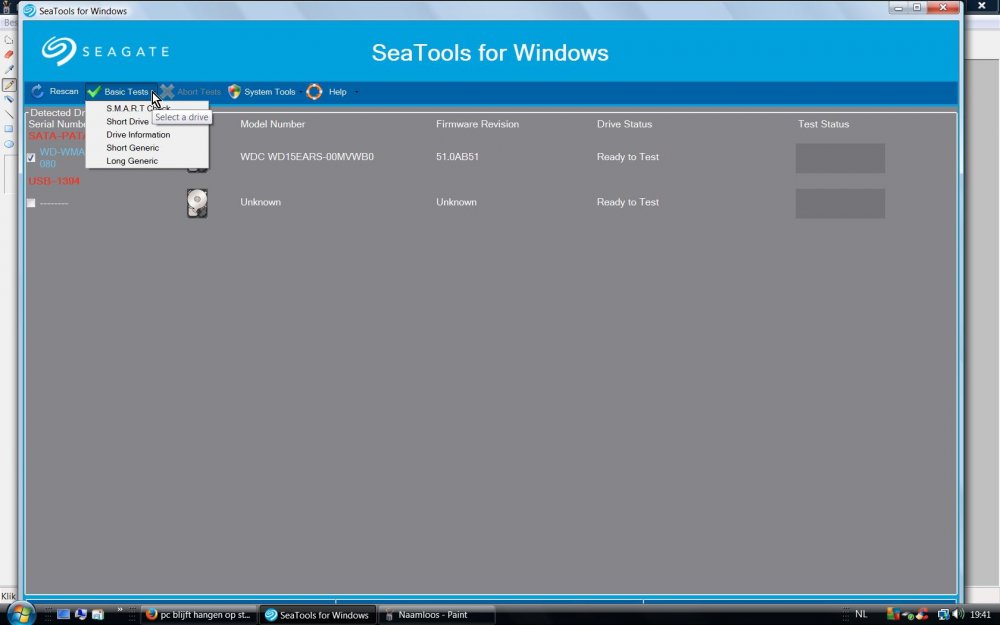Choose Drive Information from Basic Tests menu
The height and width of the screenshot is (625, 1000).
coord(138,134)
